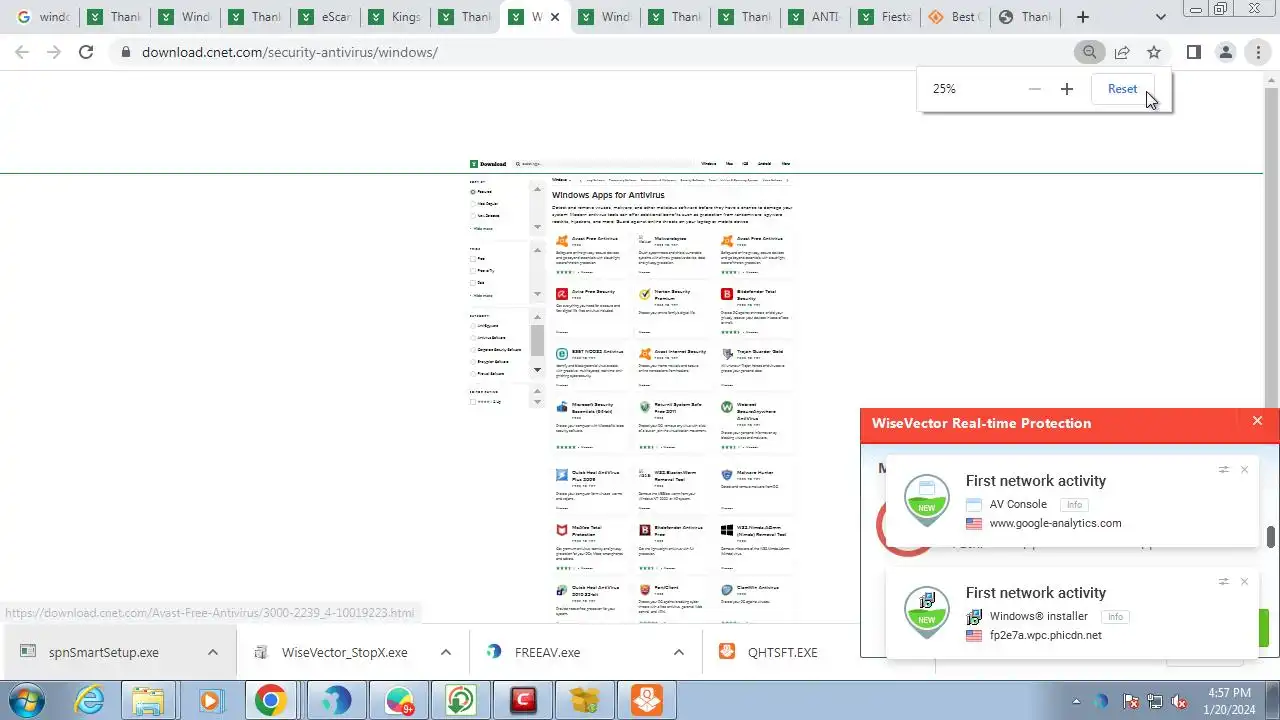The height and width of the screenshot is (720, 1280).
Task: Collapse the sort options via Hide more
Action: coord(483,228)
